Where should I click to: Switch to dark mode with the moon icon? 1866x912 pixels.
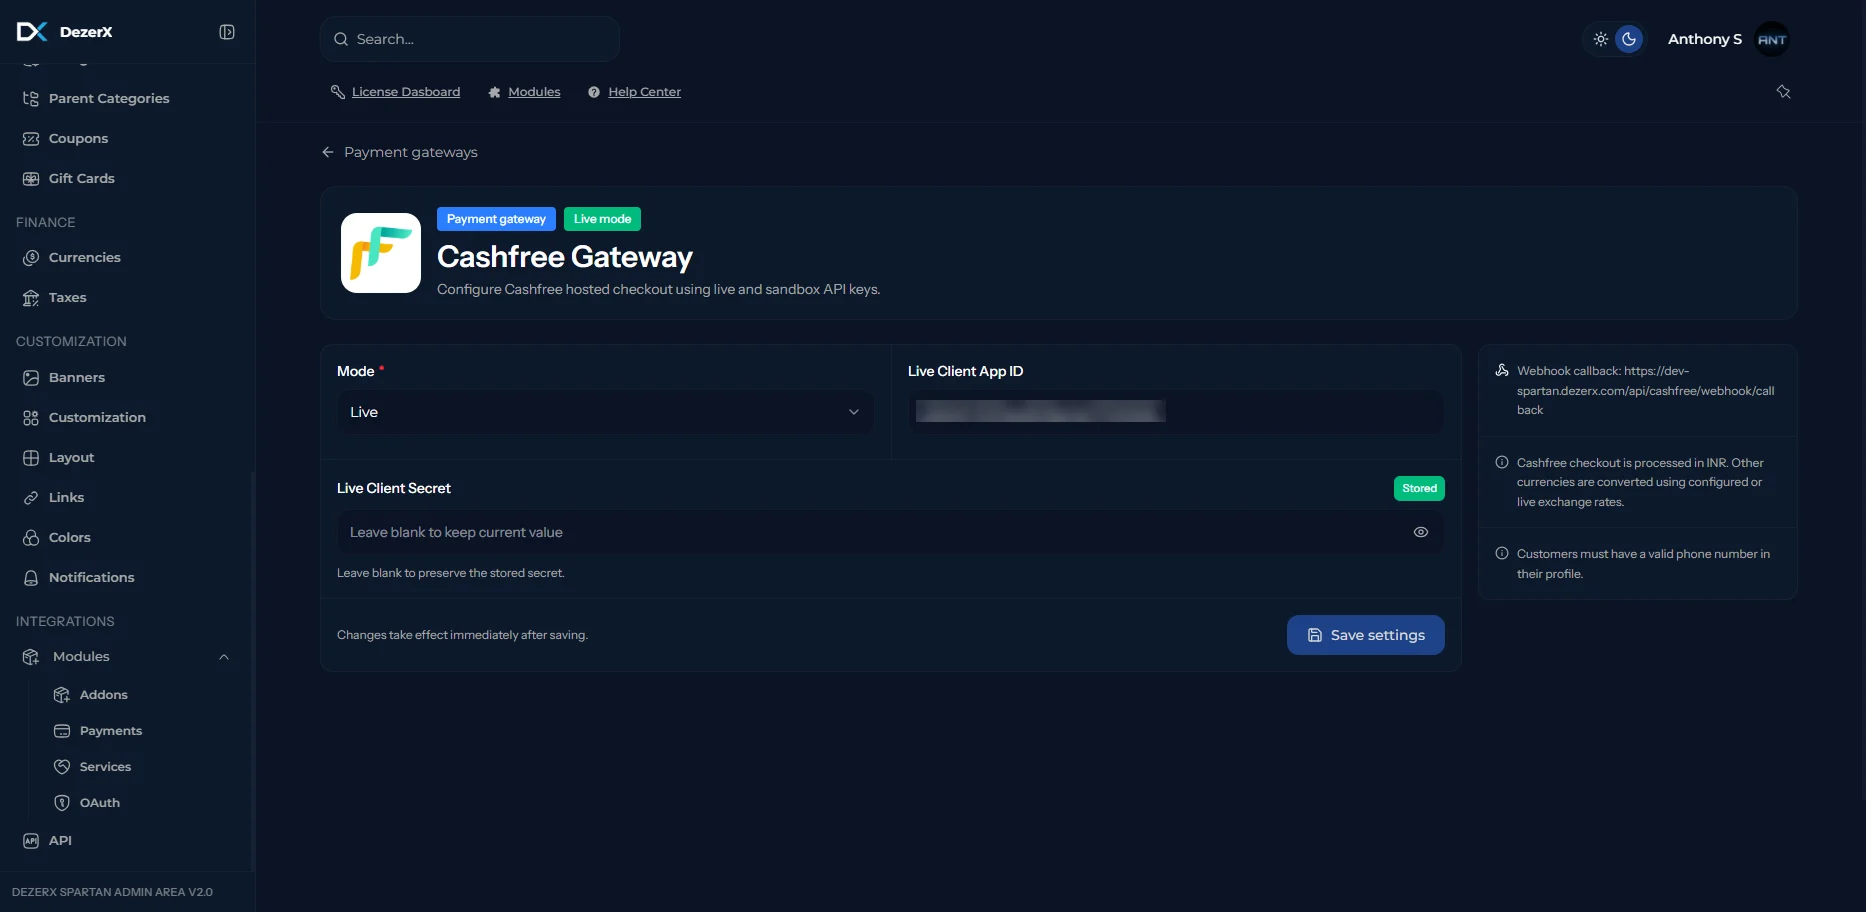tap(1629, 39)
